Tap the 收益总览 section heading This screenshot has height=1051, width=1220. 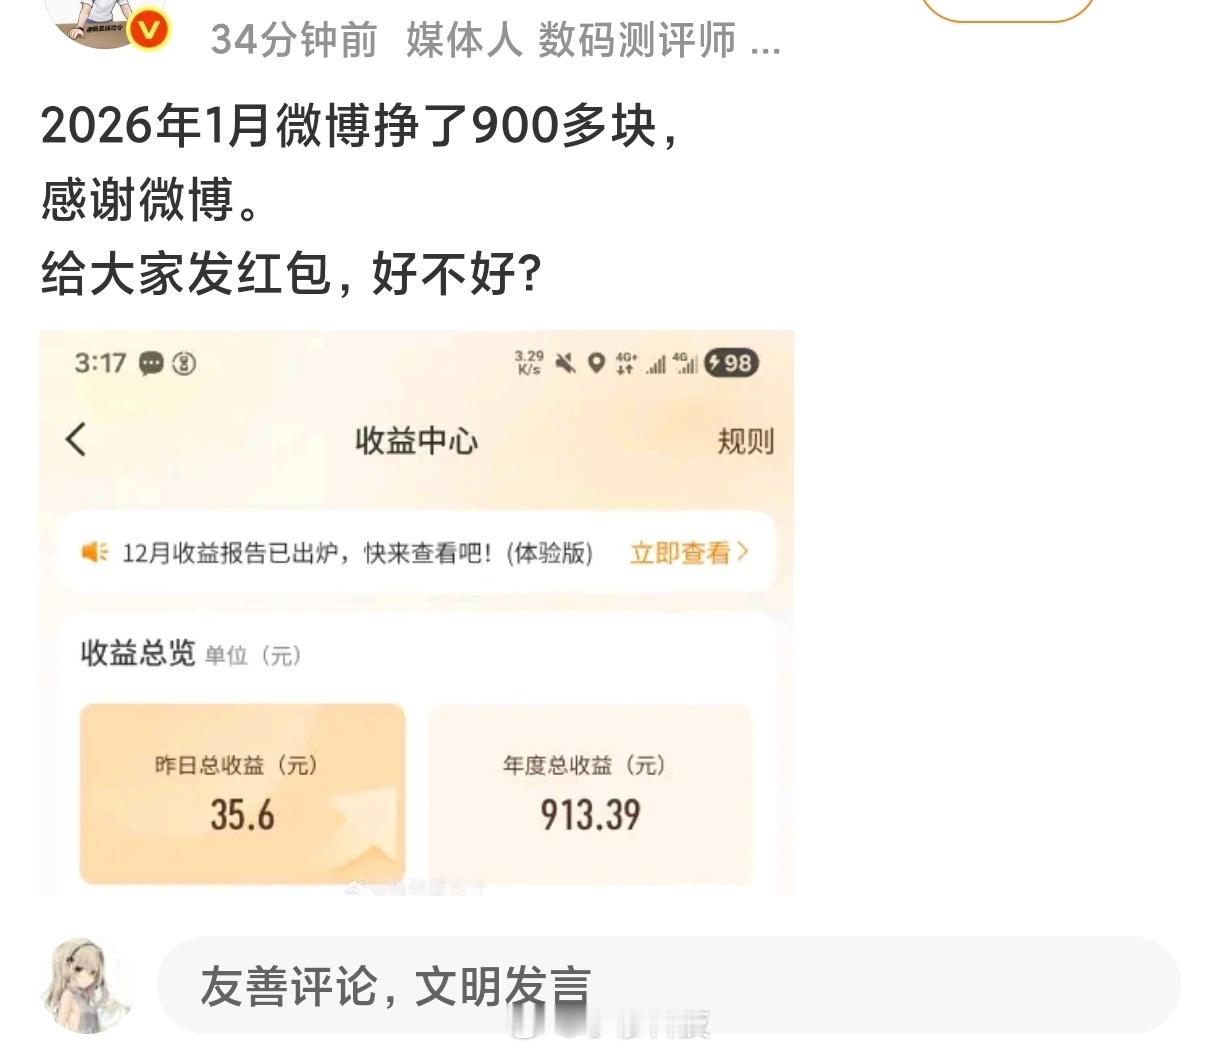(x=138, y=654)
